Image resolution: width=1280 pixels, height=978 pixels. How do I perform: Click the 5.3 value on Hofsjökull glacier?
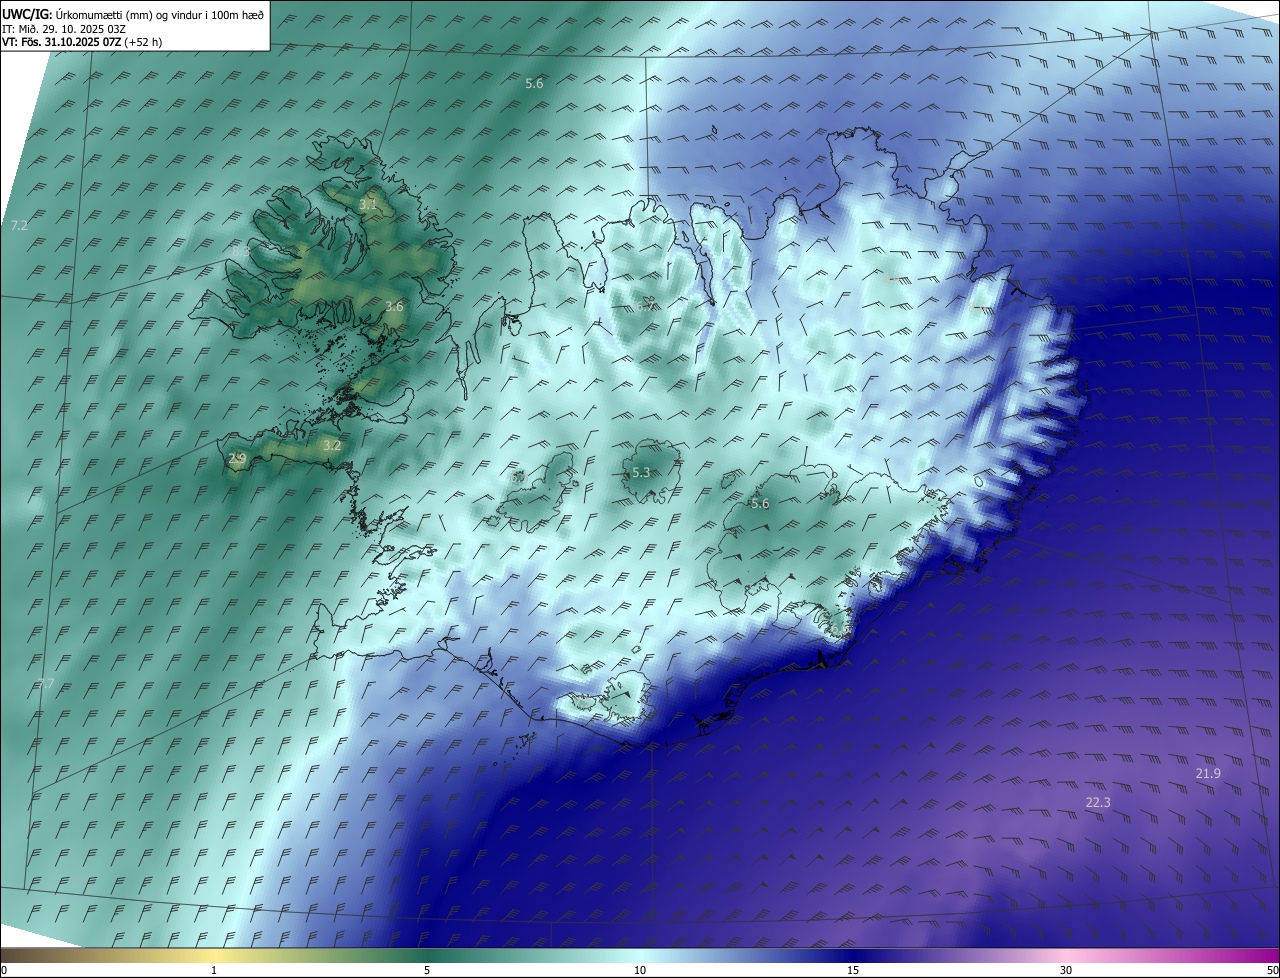coord(641,472)
